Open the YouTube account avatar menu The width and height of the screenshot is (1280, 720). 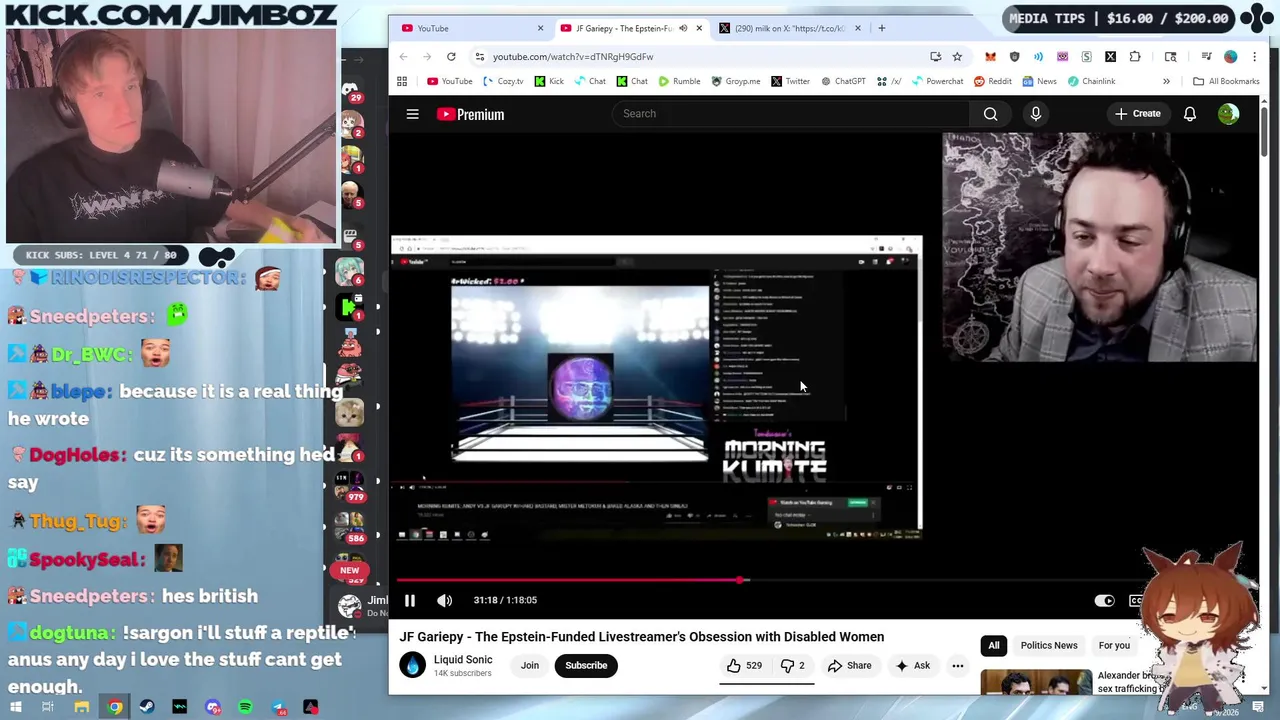pyautogui.click(x=1229, y=114)
